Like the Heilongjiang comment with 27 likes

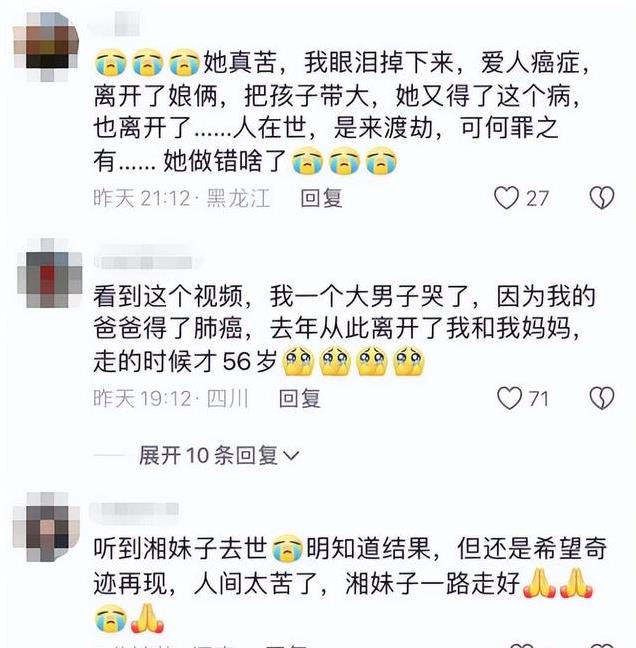point(507,198)
